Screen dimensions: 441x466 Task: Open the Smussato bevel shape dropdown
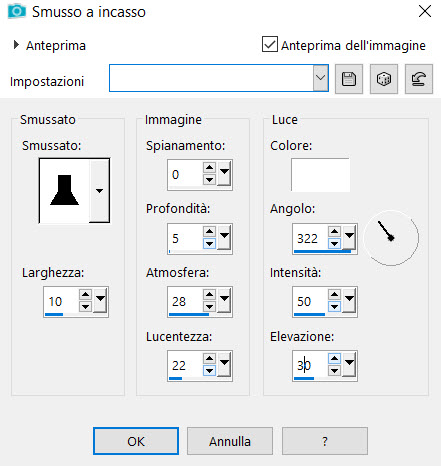(99, 191)
